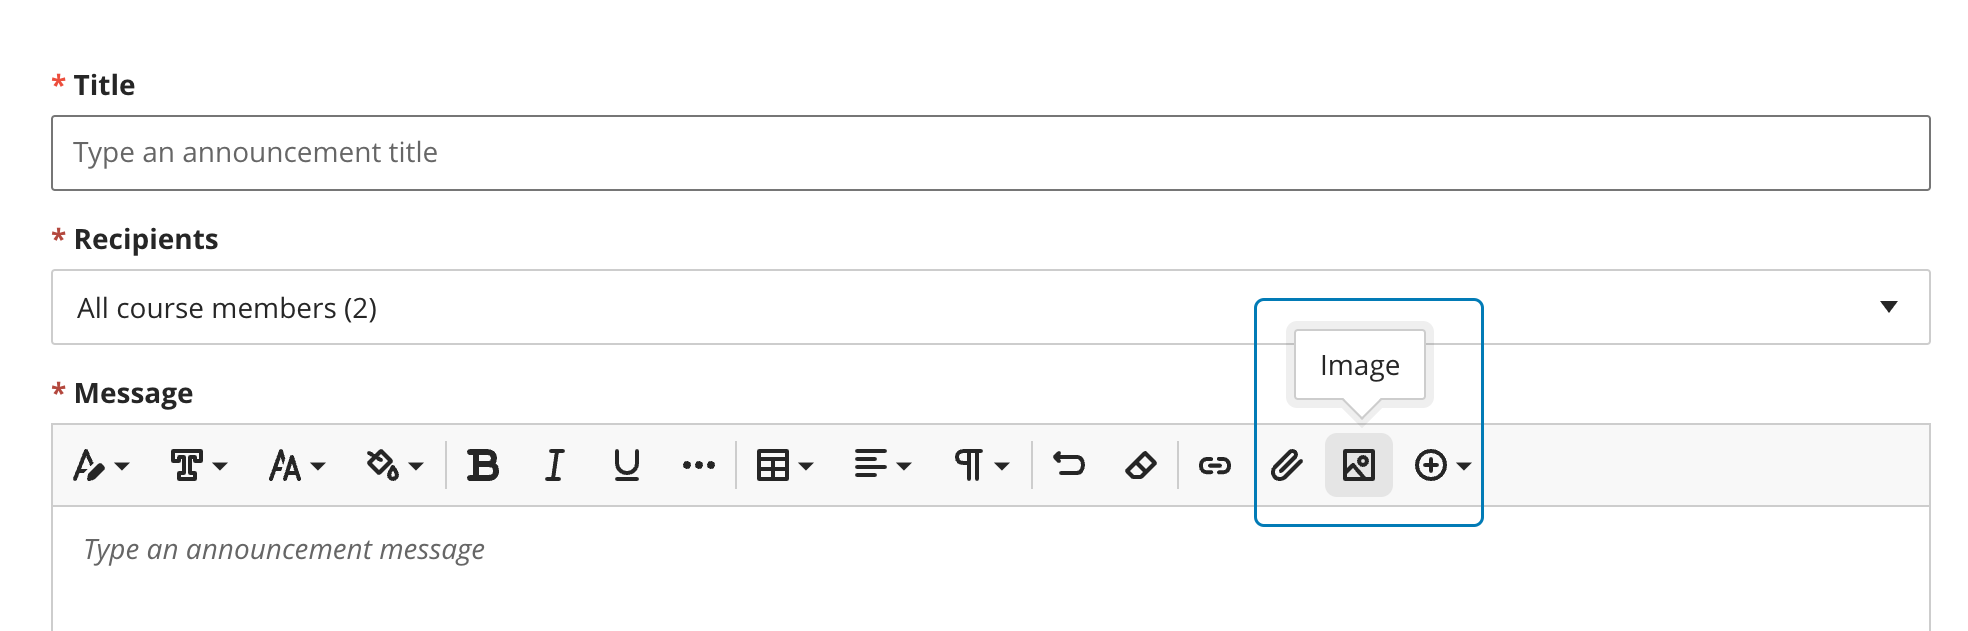Viewport: 1968px width, 631px height.
Task: Open the Recipients dropdown
Action: click(990, 307)
